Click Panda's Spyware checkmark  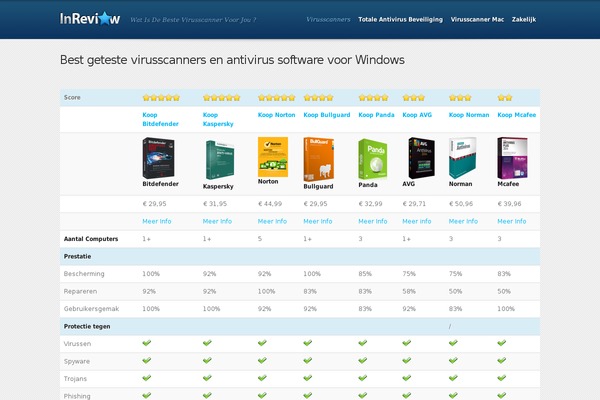click(x=363, y=360)
